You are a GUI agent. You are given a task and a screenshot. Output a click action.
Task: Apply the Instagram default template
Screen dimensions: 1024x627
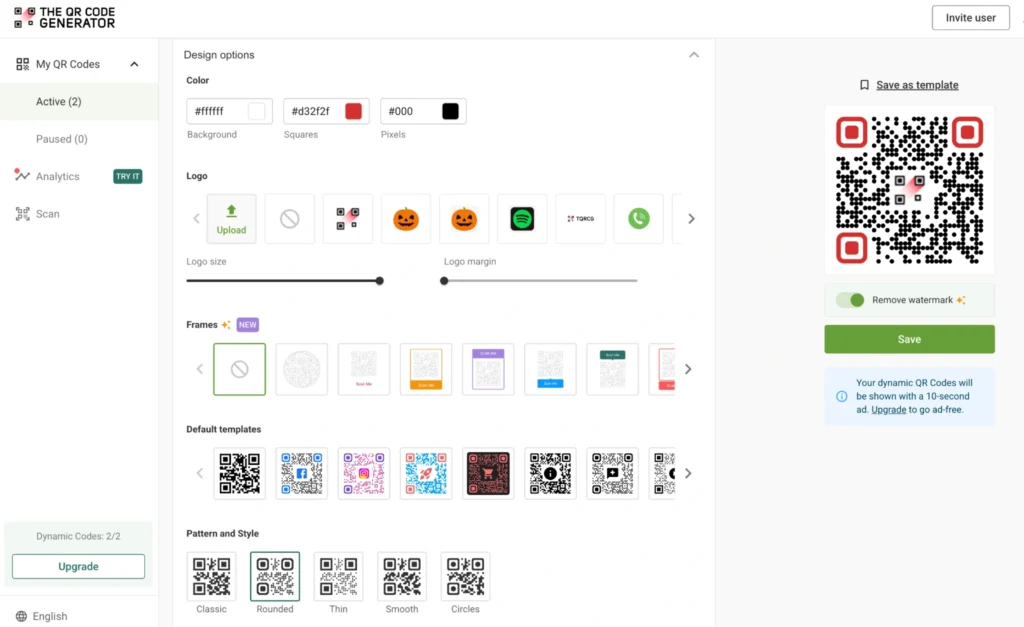pos(364,474)
